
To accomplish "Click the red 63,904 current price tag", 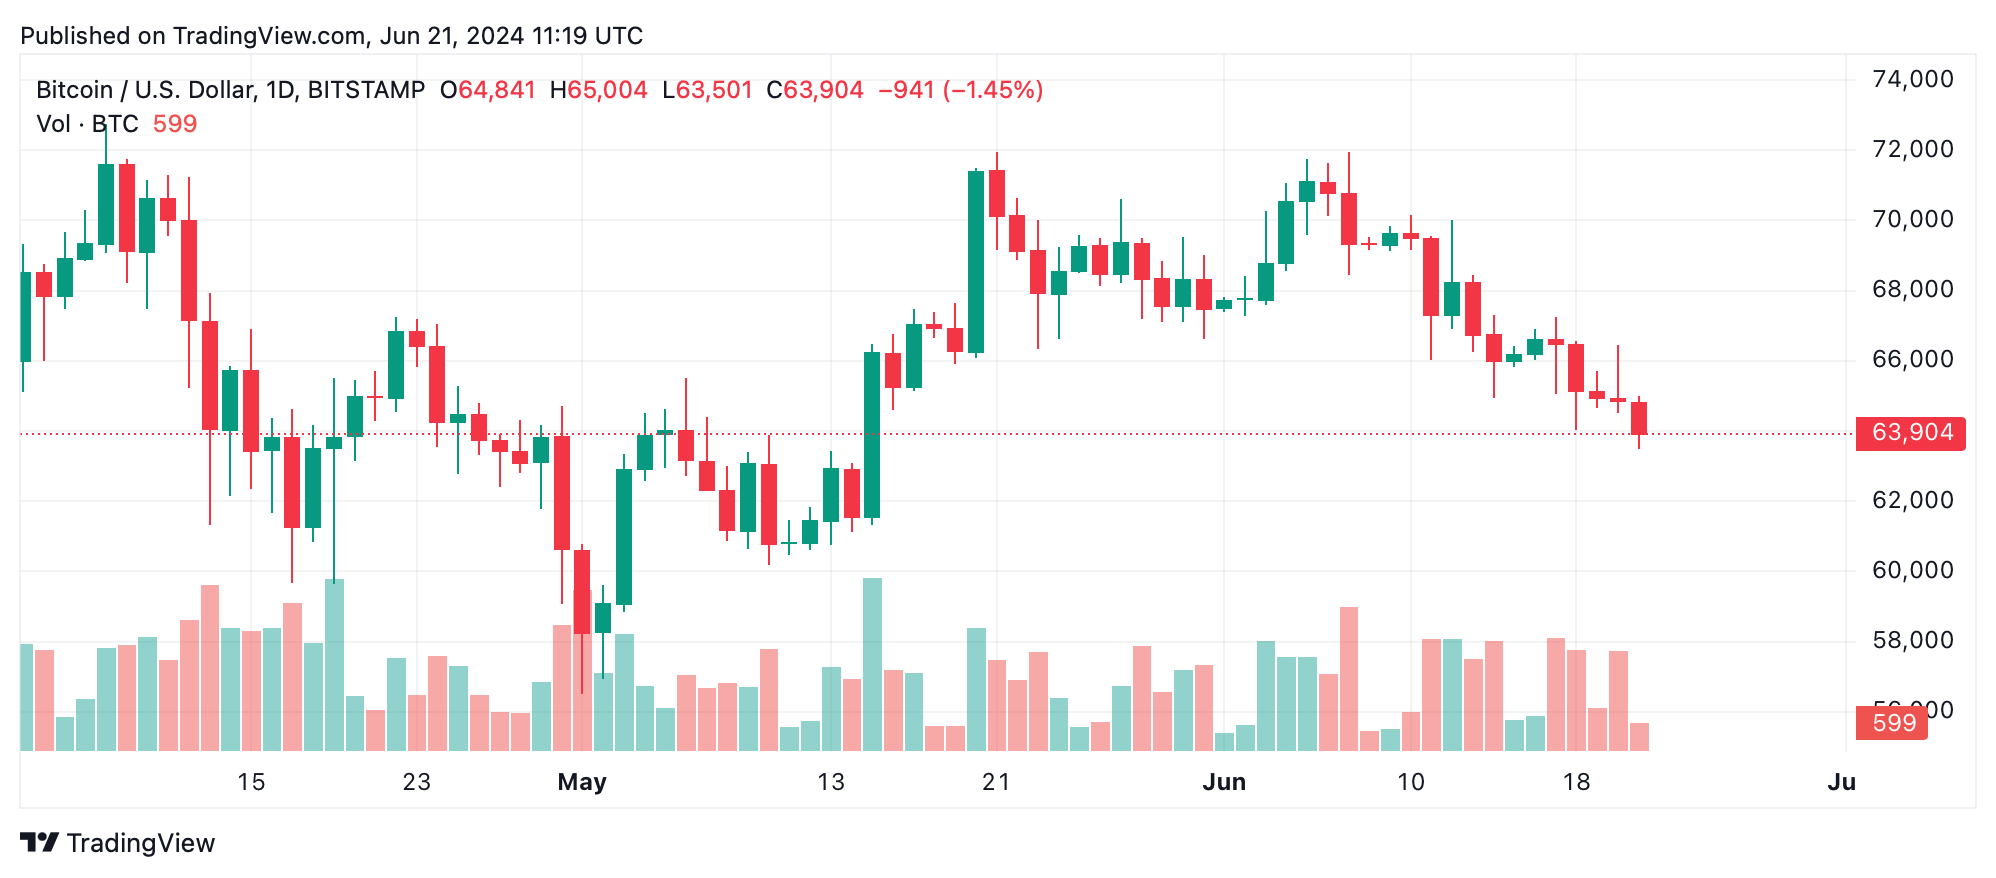I will [1910, 433].
